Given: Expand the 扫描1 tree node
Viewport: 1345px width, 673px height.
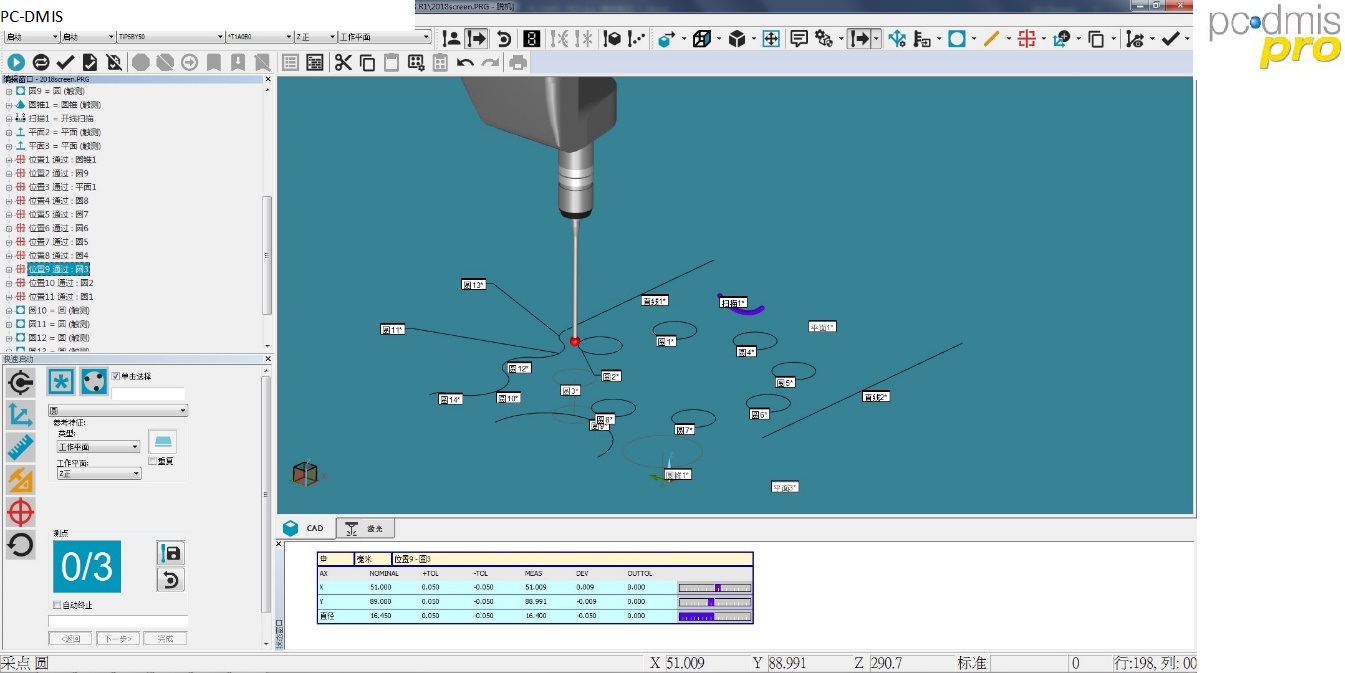Looking at the screenshot, I should [x=8, y=118].
